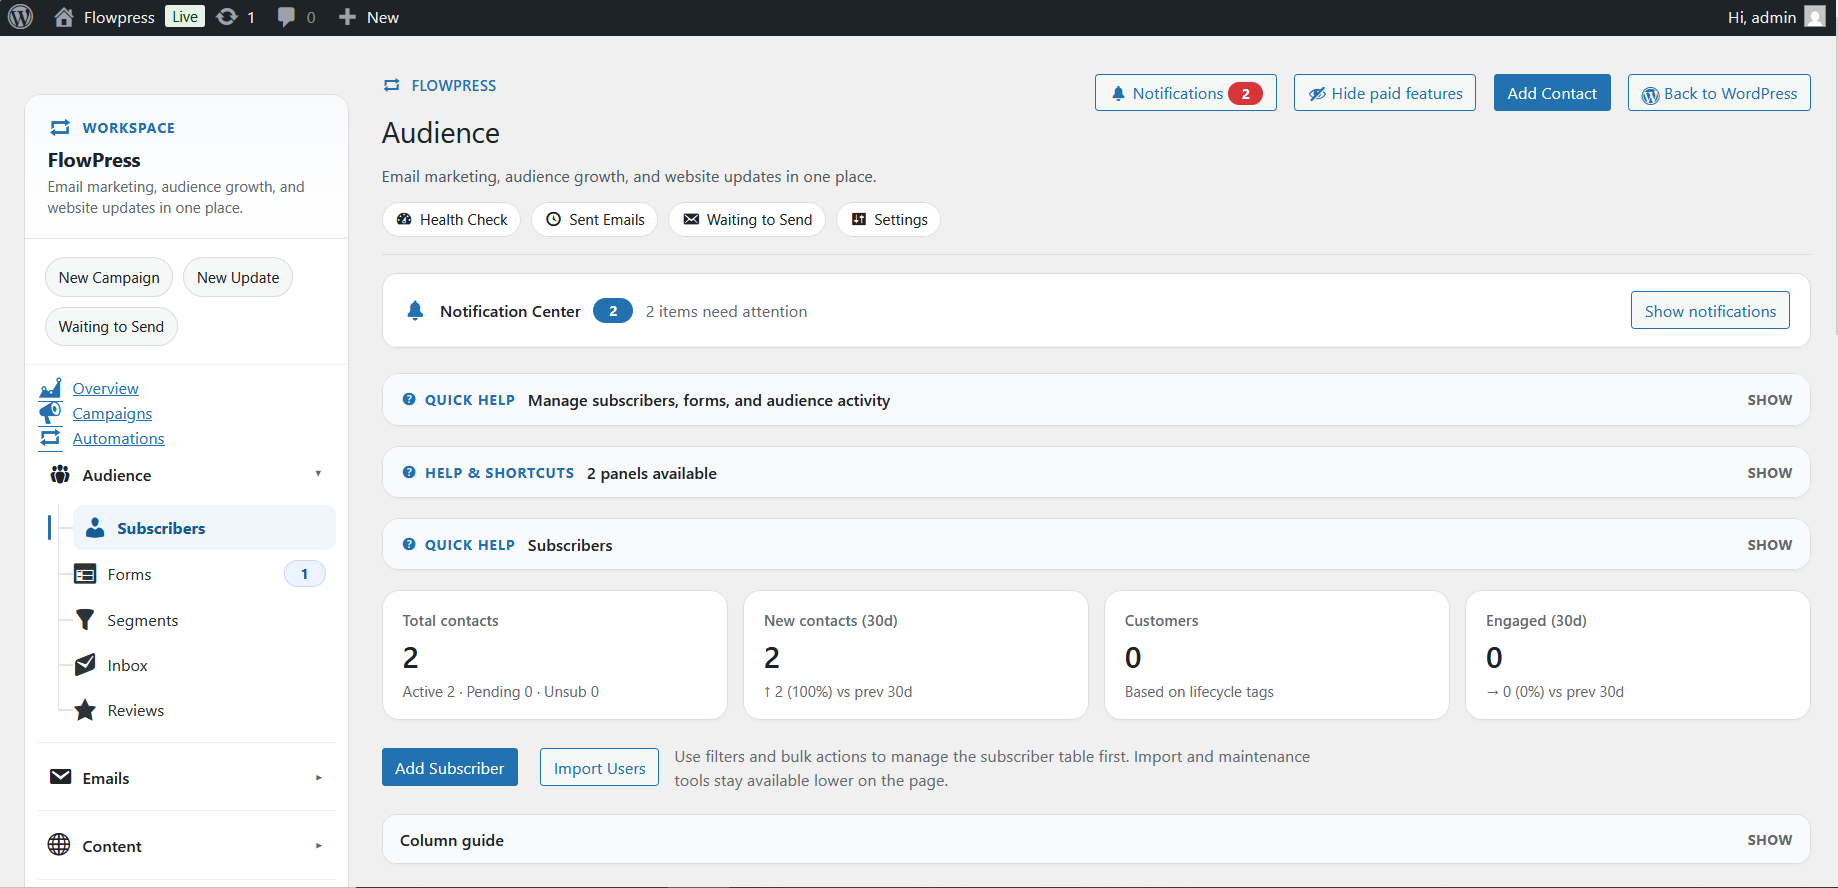The image size is (1838, 888).
Task: Open the Settings tab
Action: pyautogui.click(x=888, y=219)
